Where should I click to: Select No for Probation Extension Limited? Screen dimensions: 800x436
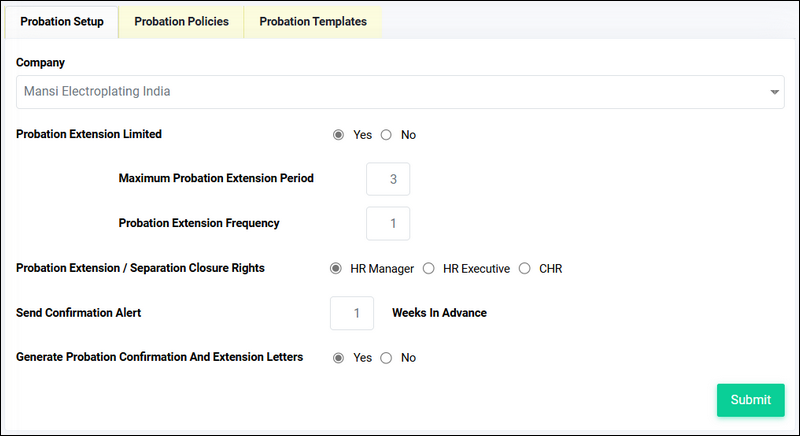tap(386, 135)
